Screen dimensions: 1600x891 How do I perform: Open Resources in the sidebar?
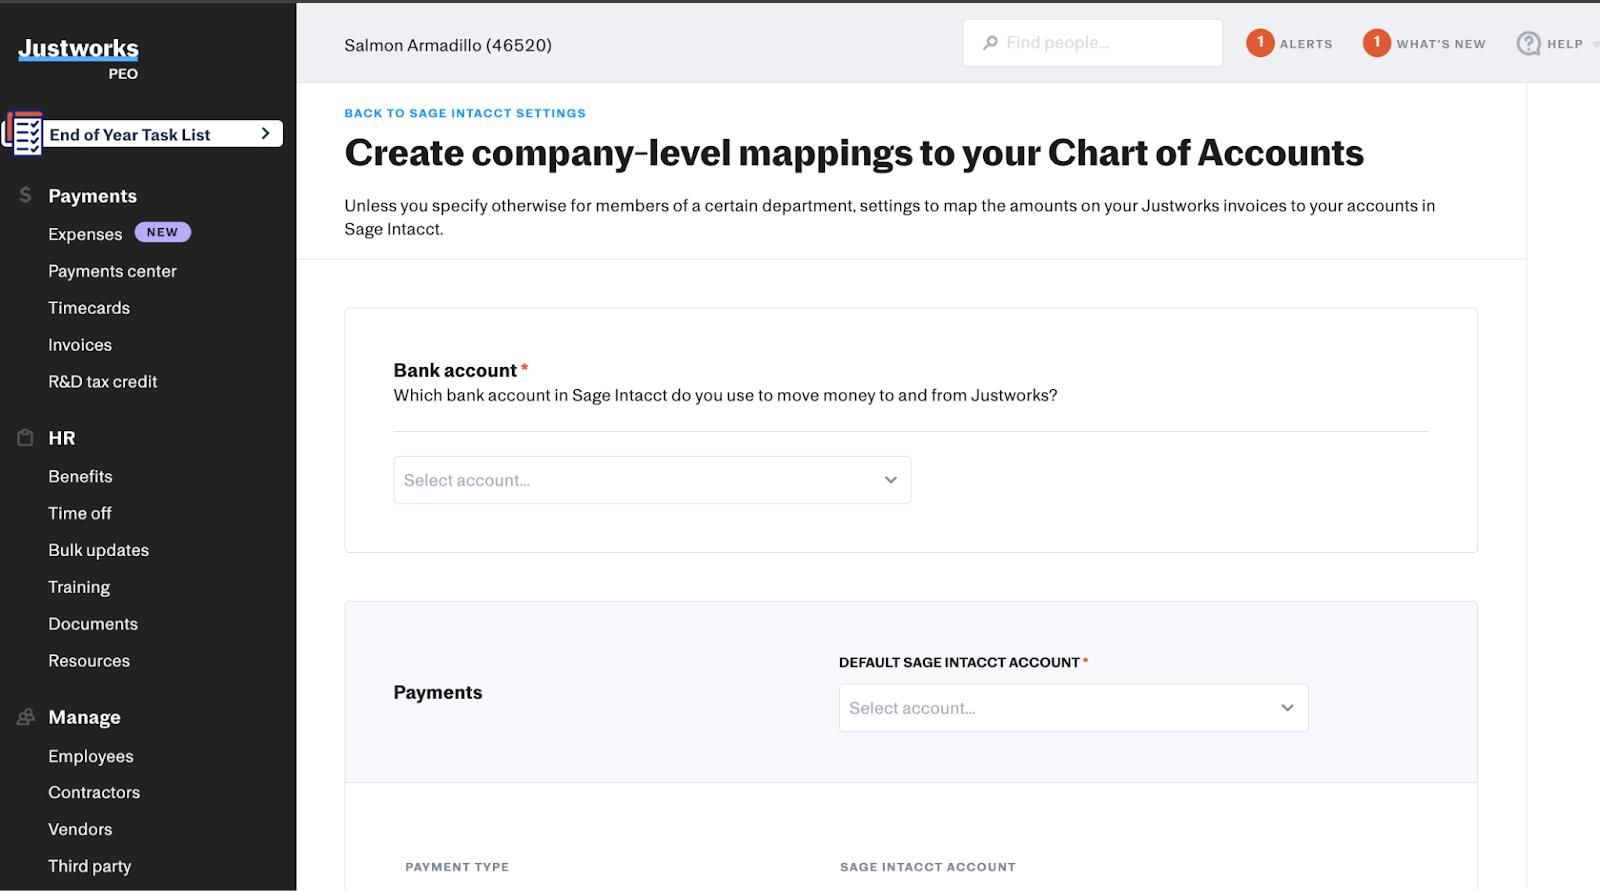click(x=89, y=661)
